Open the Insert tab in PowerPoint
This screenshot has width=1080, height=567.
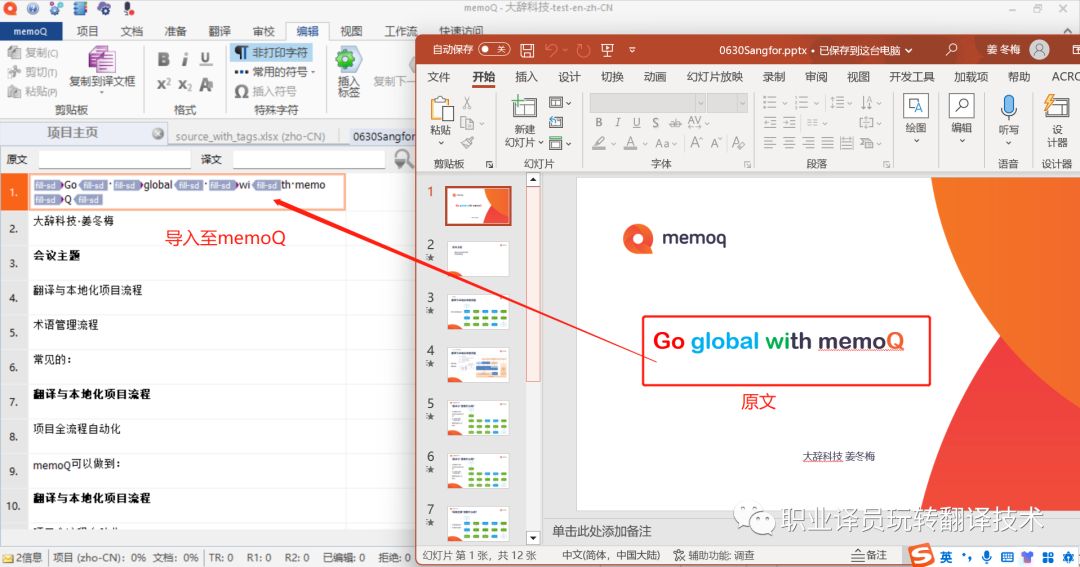point(526,77)
